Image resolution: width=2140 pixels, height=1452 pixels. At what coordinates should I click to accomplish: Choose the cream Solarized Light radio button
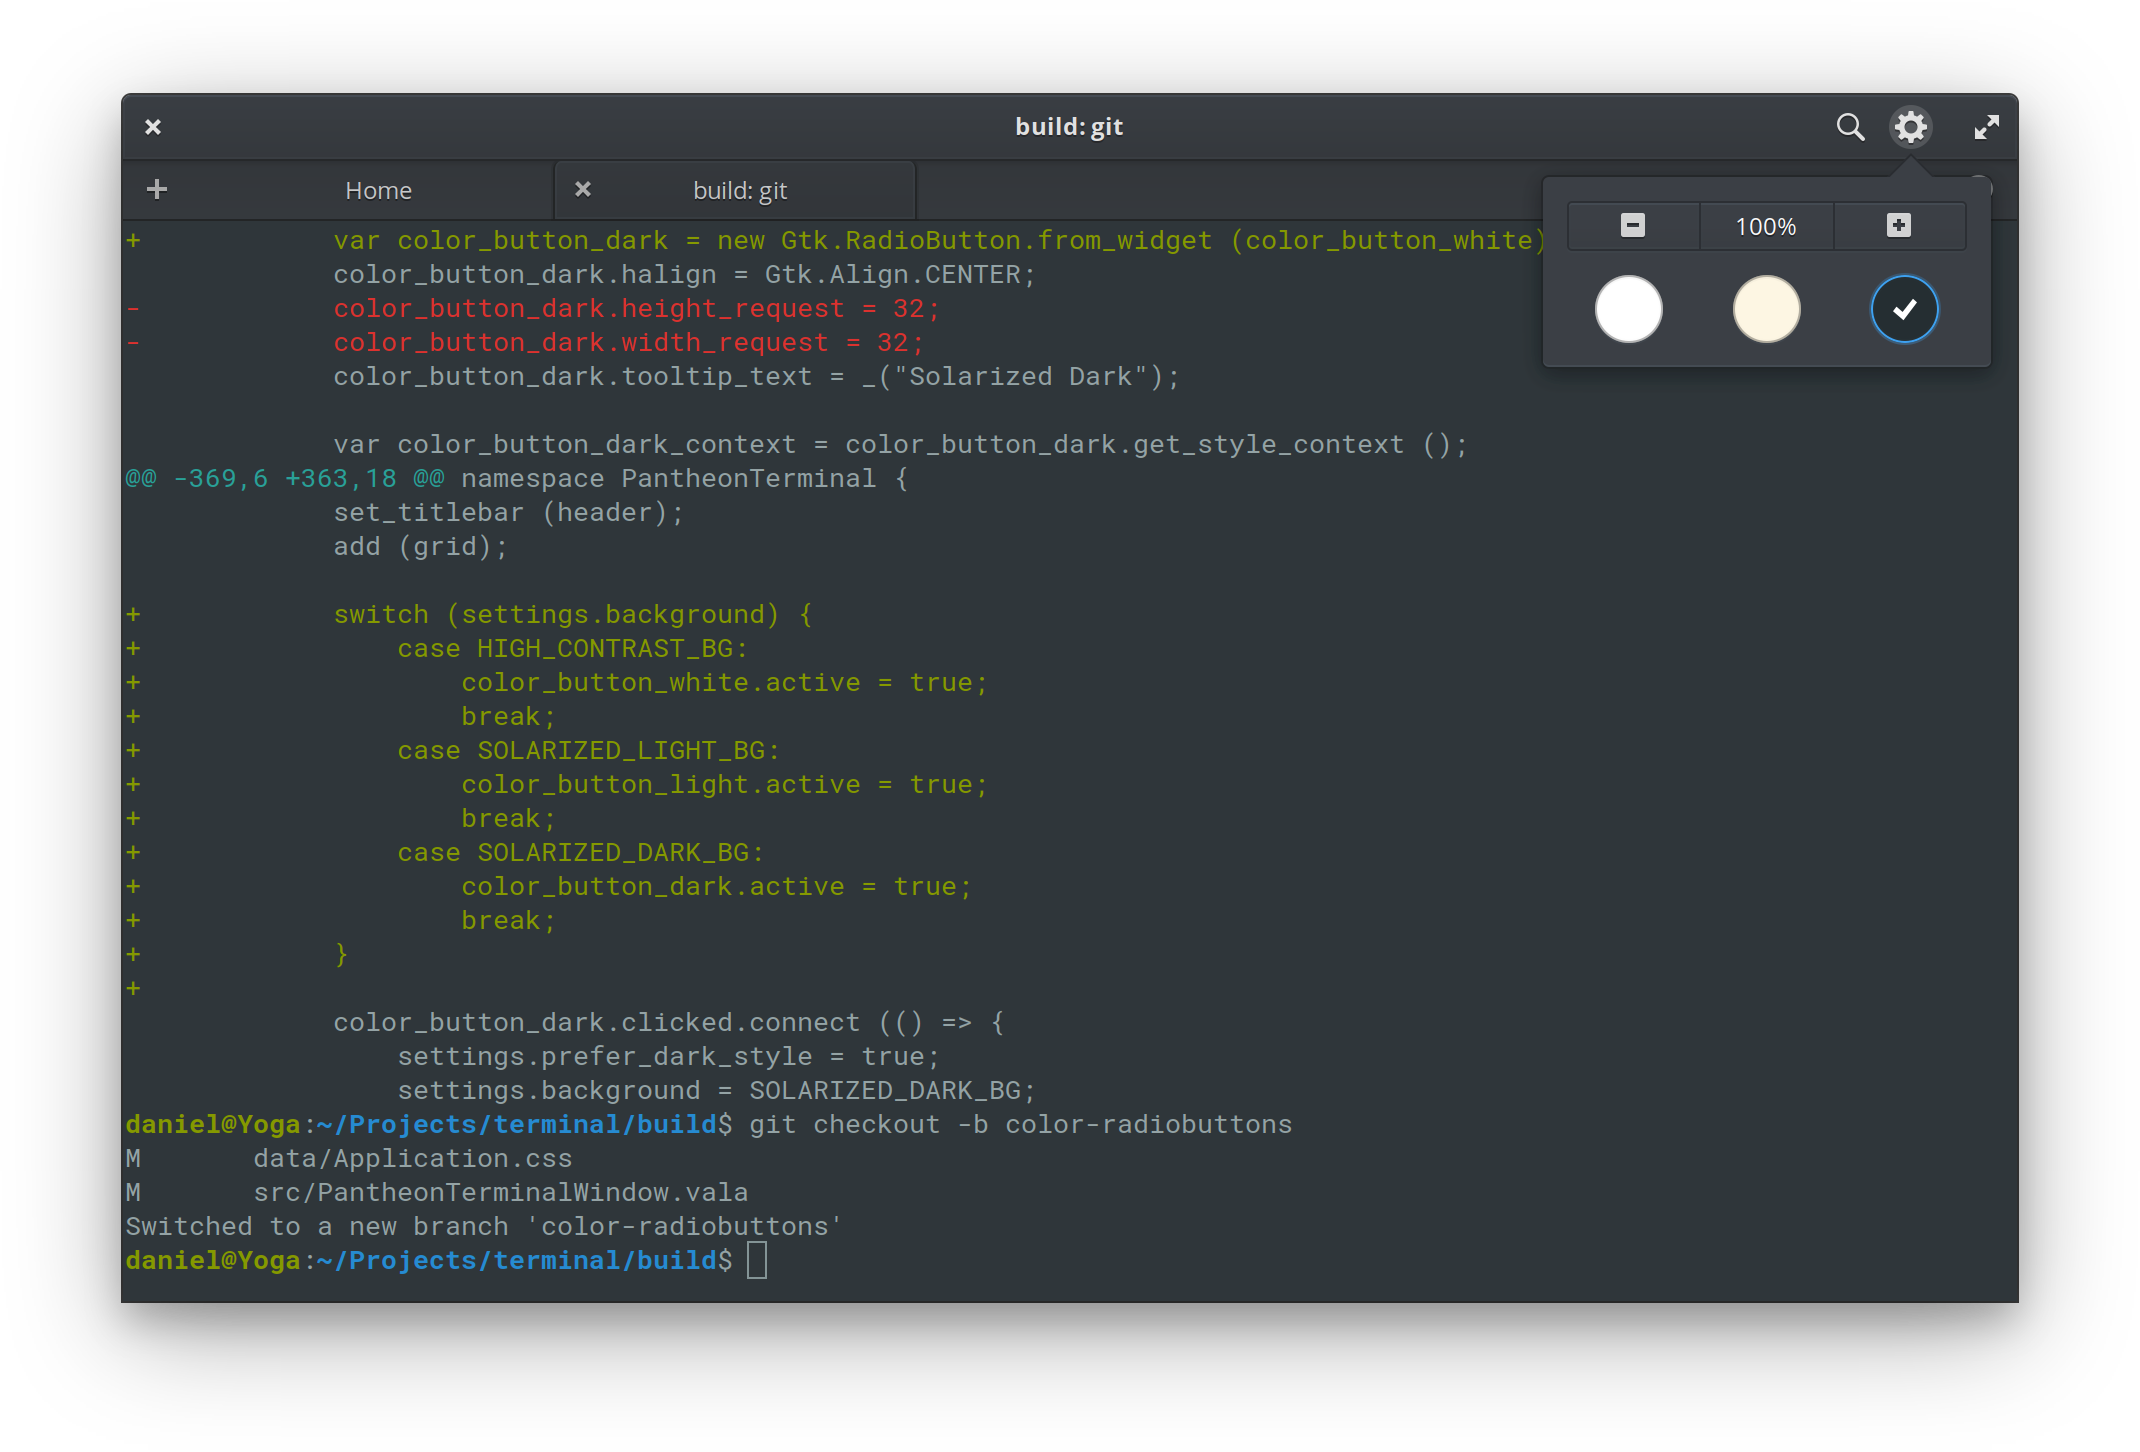[x=1766, y=309]
